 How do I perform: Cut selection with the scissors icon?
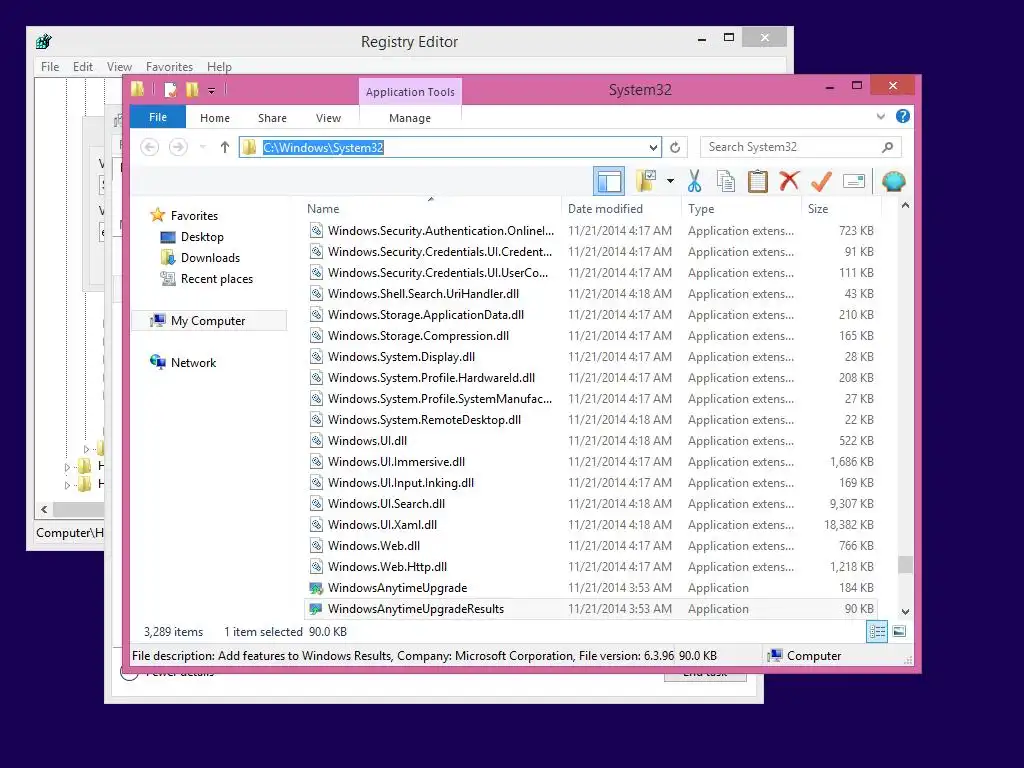click(694, 181)
